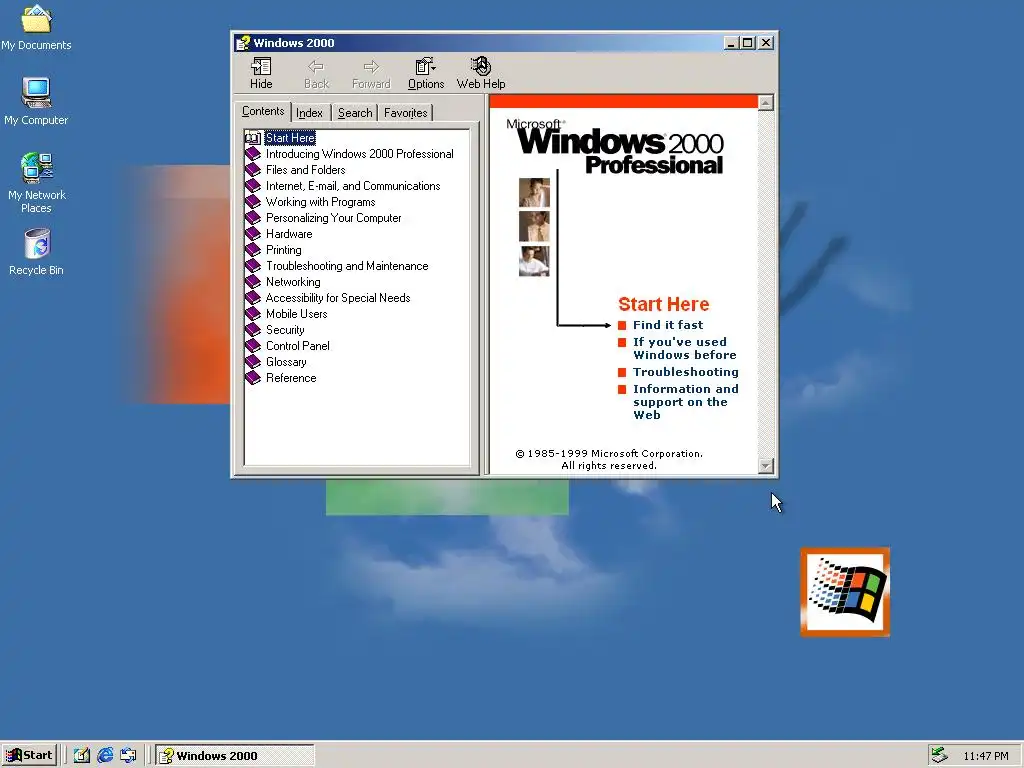Switch to the Favorites tab
Screen dimensions: 1024x768
[406, 113]
